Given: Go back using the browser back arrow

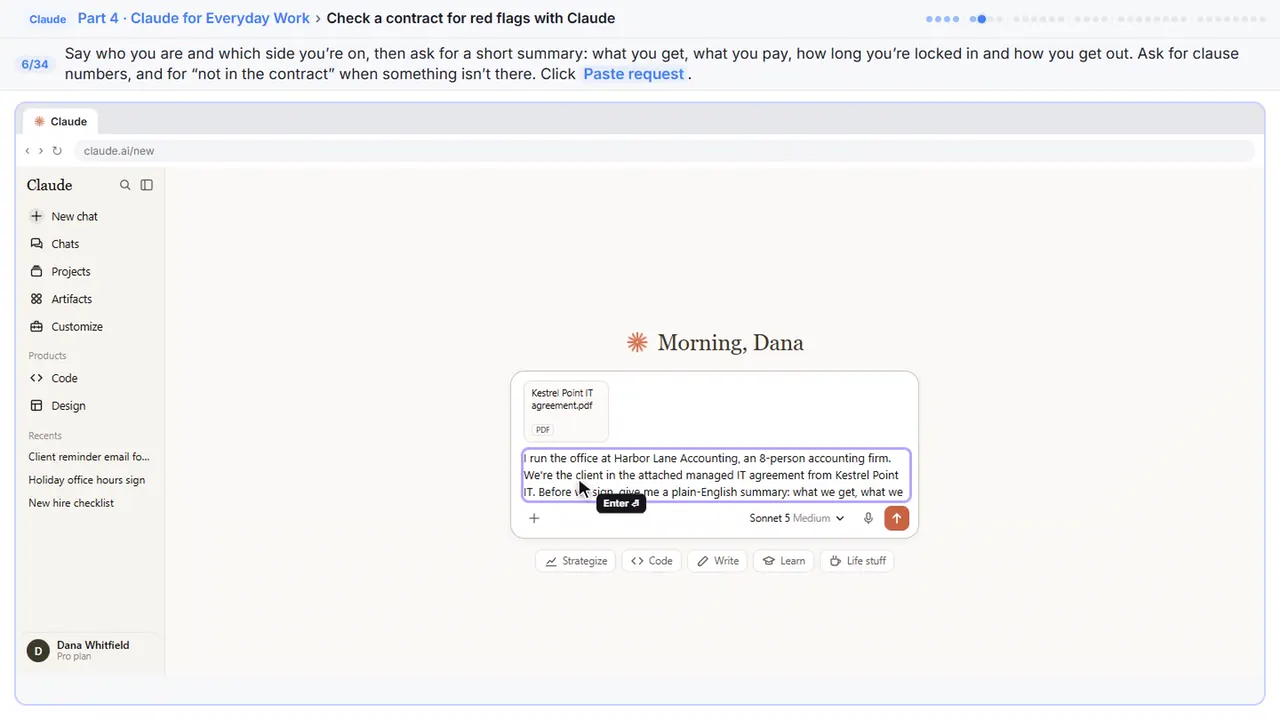Looking at the screenshot, I should (x=27, y=151).
